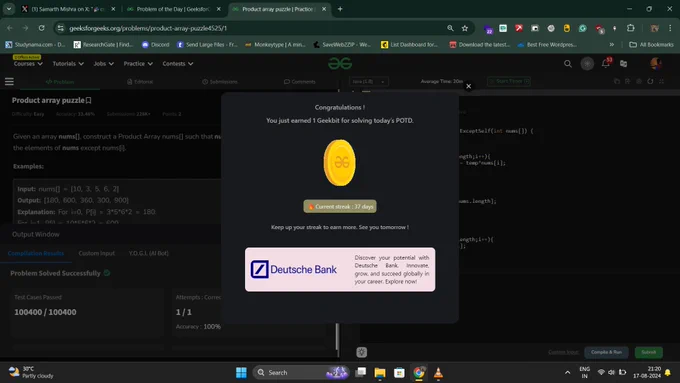Open the hamburger sidebar menu
The width and height of the screenshot is (680, 383).
coord(9,82)
